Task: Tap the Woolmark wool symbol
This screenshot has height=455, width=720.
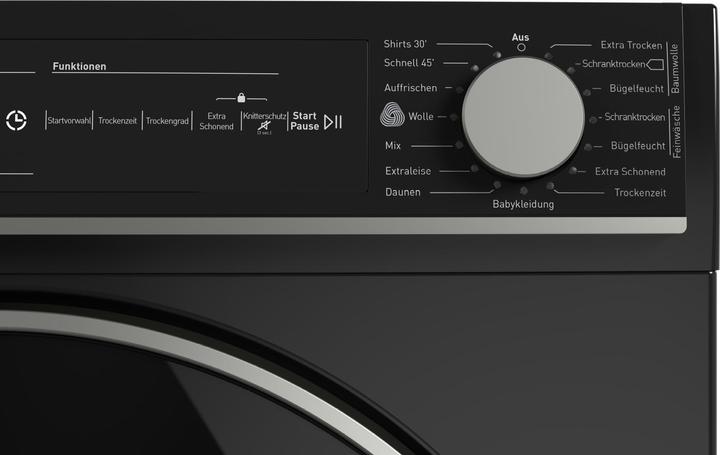Action: tap(392, 114)
